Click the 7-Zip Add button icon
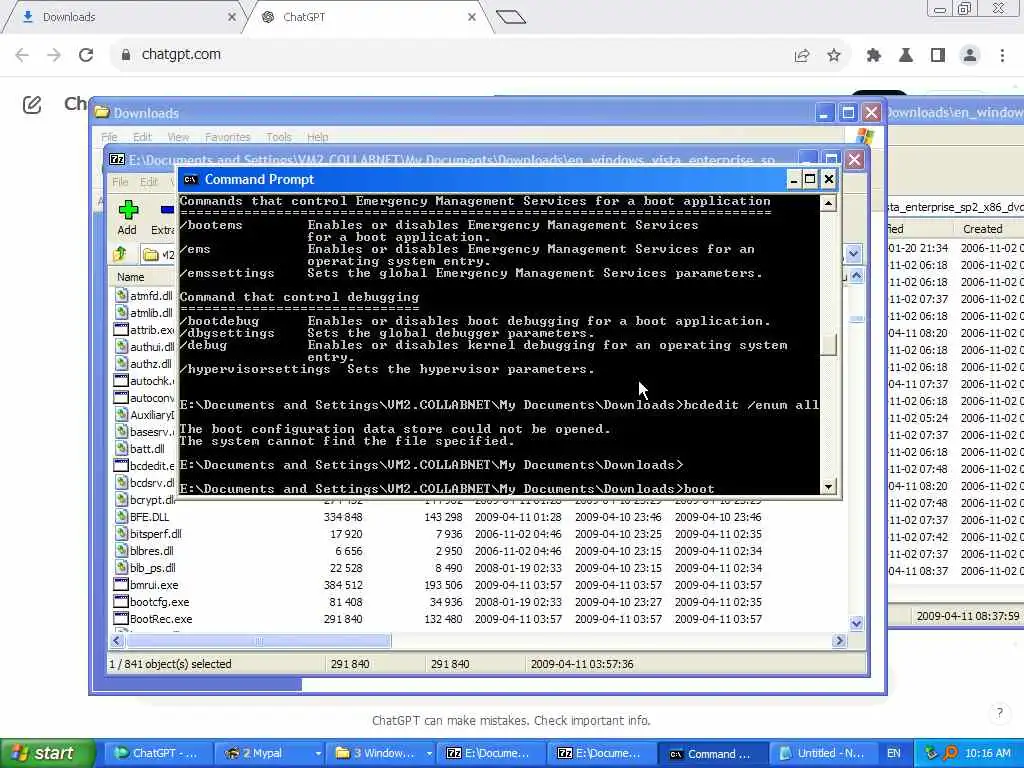The height and width of the screenshot is (768, 1024). click(x=128, y=210)
